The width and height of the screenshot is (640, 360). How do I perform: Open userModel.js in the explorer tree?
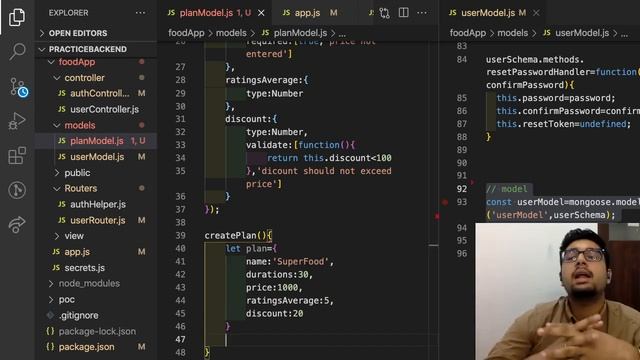[97, 157]
